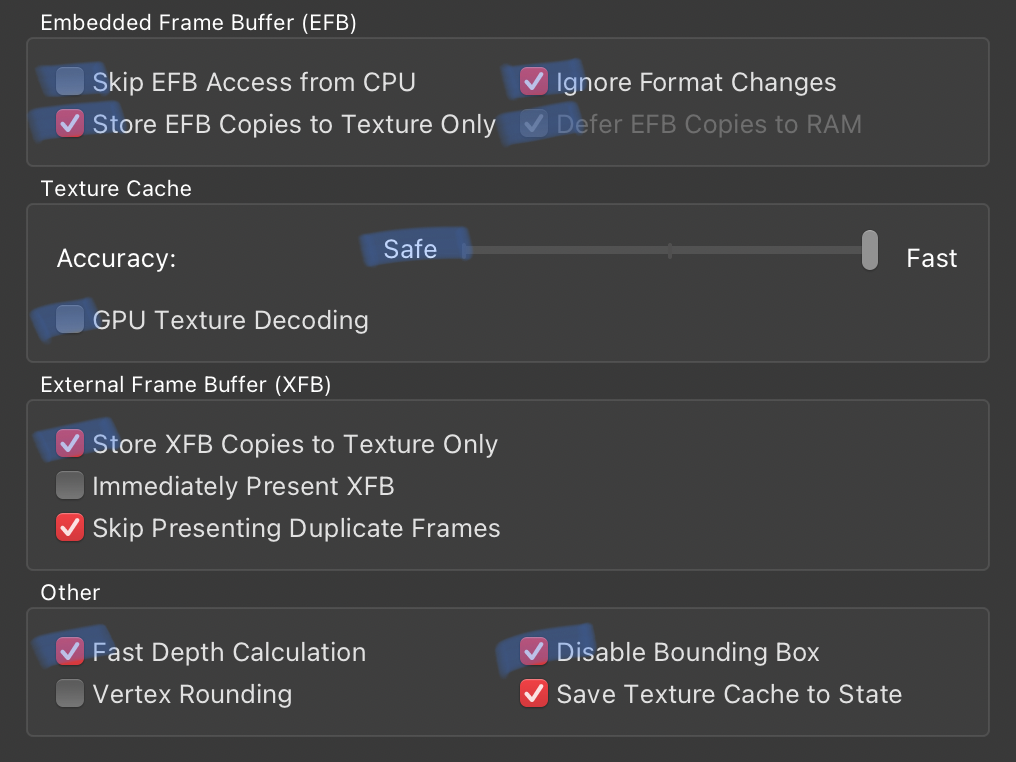Click the Fast label beside the slider
Screen dimensions: 1016x762
[x=931, y=258]
